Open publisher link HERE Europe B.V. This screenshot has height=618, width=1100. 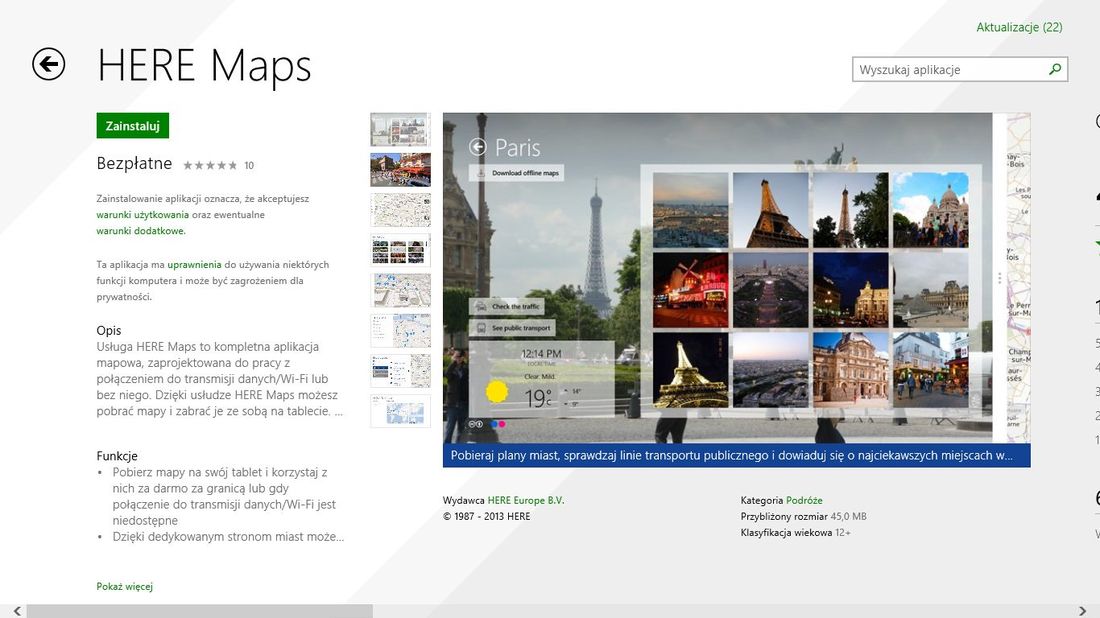click(525, 500)
